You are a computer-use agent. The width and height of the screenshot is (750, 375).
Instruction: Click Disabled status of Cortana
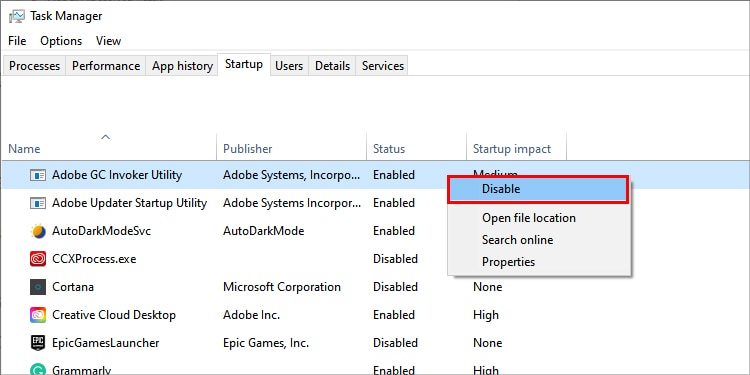[396, 287]
